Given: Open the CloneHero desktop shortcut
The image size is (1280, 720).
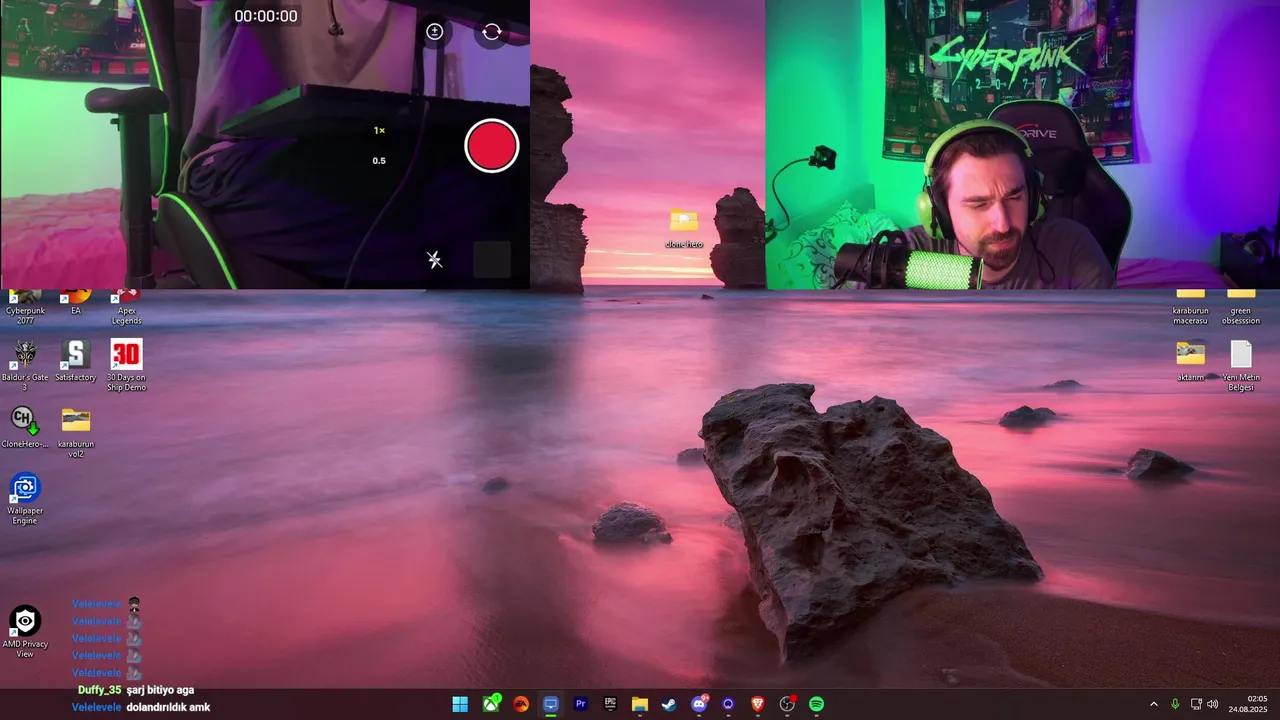Looking at the screenshot, I should tap(25, 427).
